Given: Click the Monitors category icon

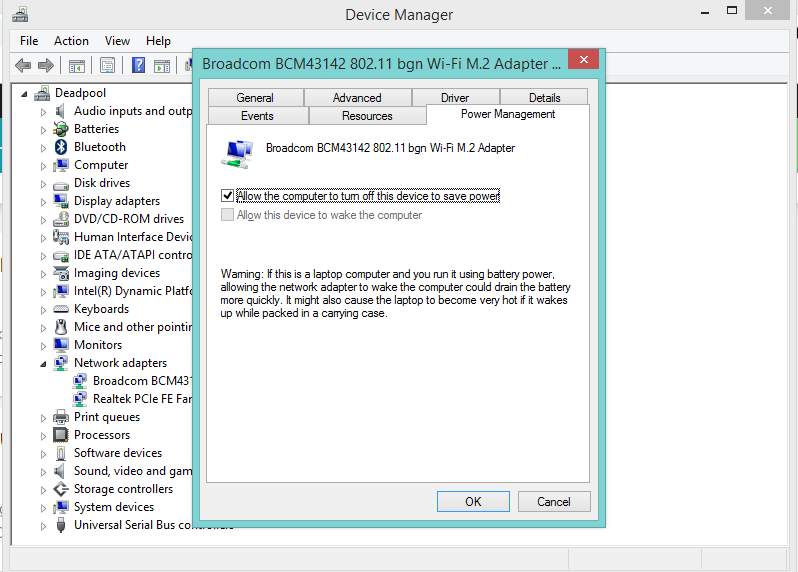Looking at the screenshot, I should pyautogui.click(x=61, y=345).
